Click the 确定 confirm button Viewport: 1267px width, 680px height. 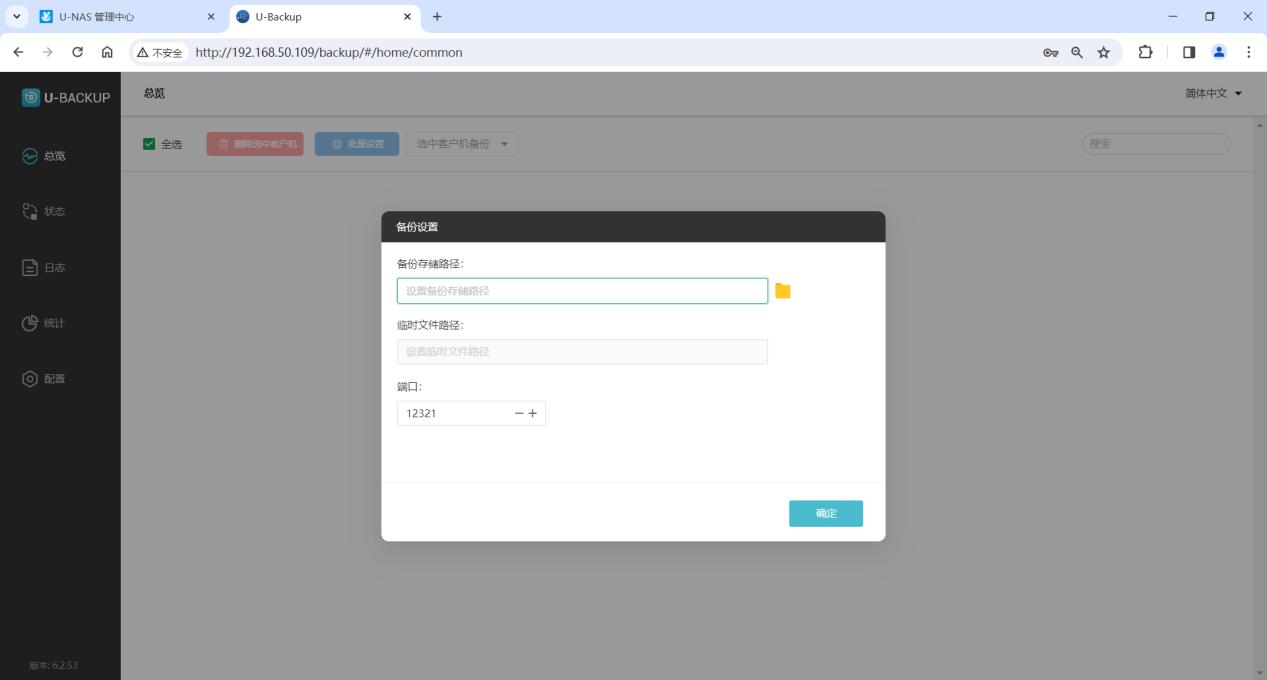pos(825,513)
